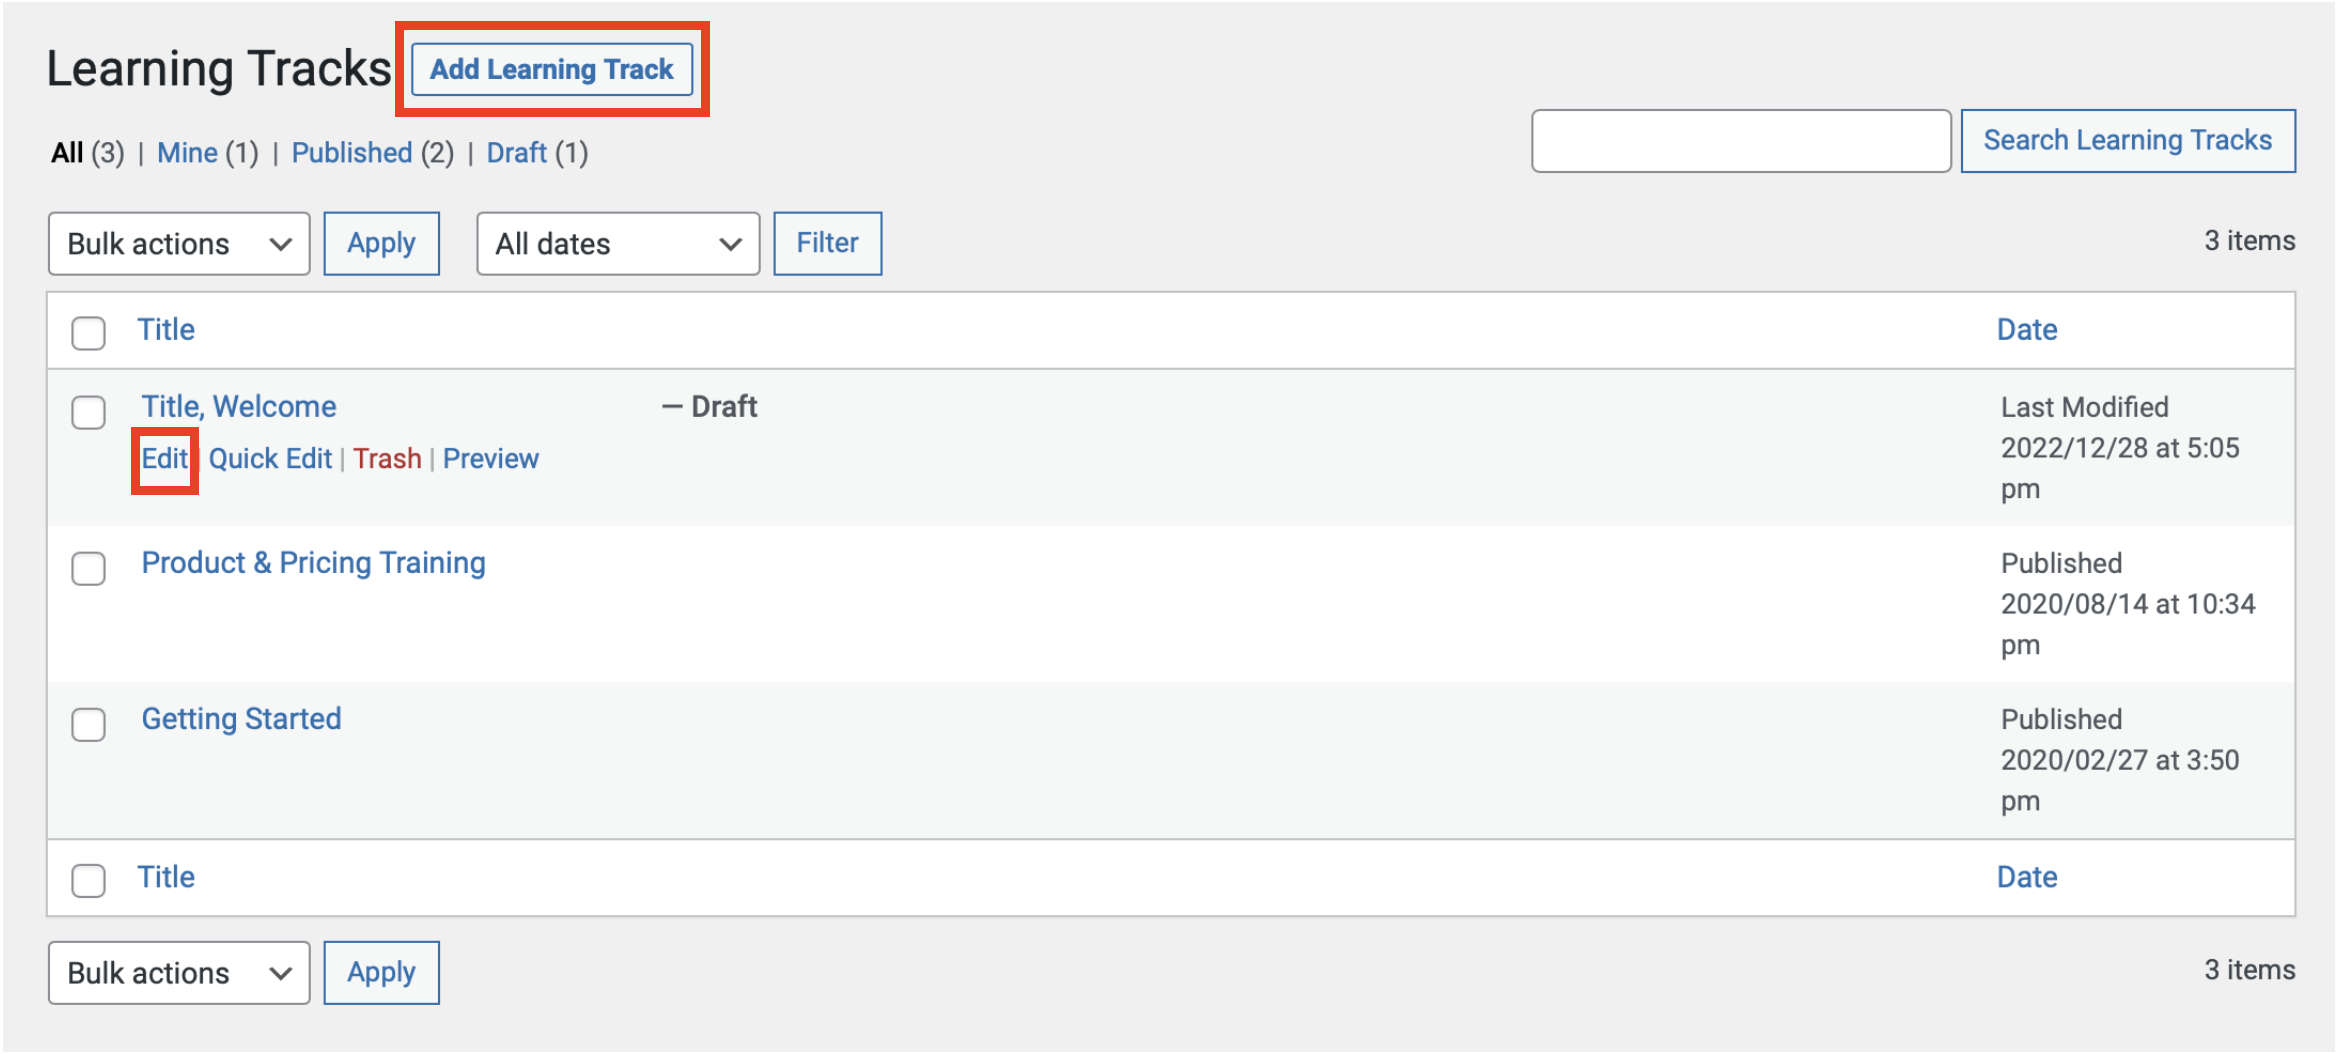Tick the select-all checkbox in header row

(x=88, y=333)
